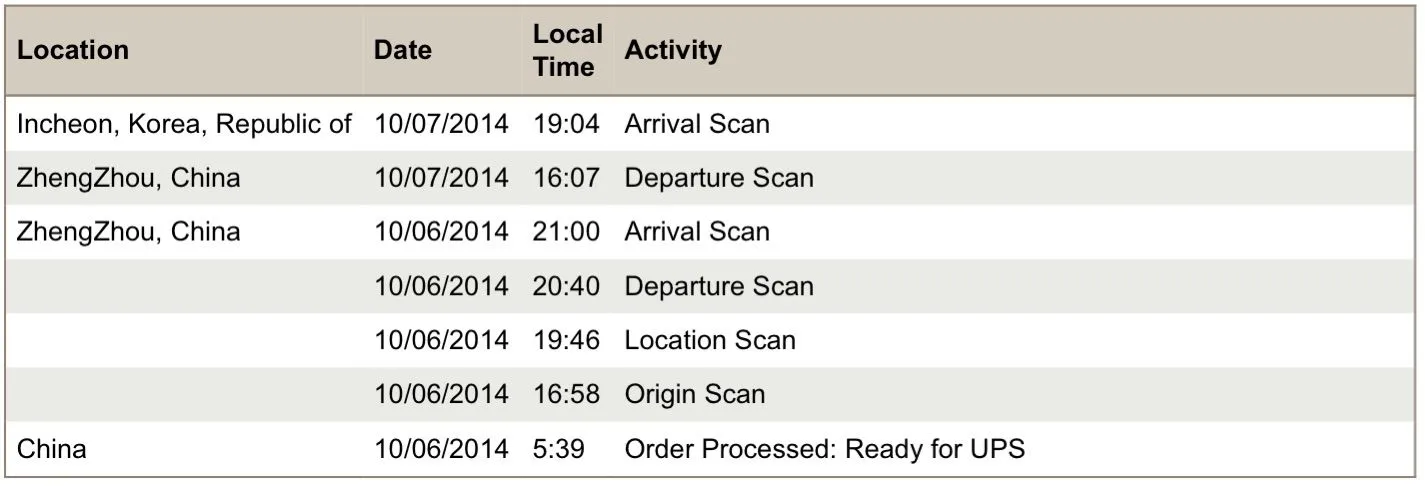Click the Incheon row's Arrival Scan text

697,125
